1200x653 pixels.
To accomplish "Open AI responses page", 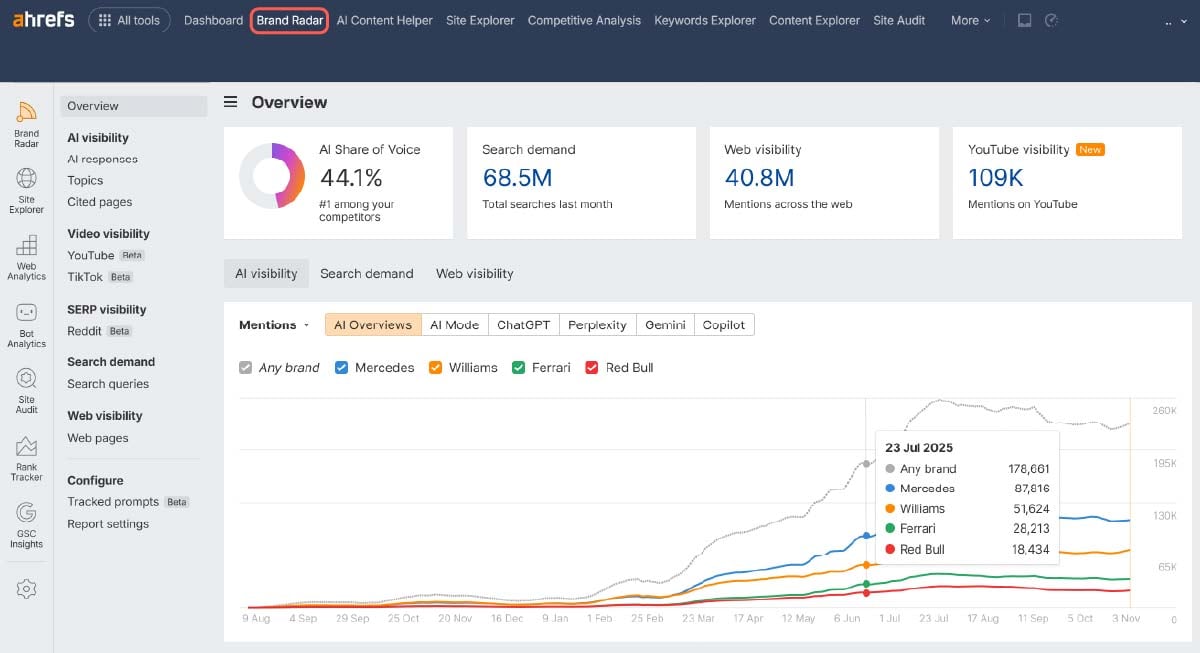I will tap(102, 159).
